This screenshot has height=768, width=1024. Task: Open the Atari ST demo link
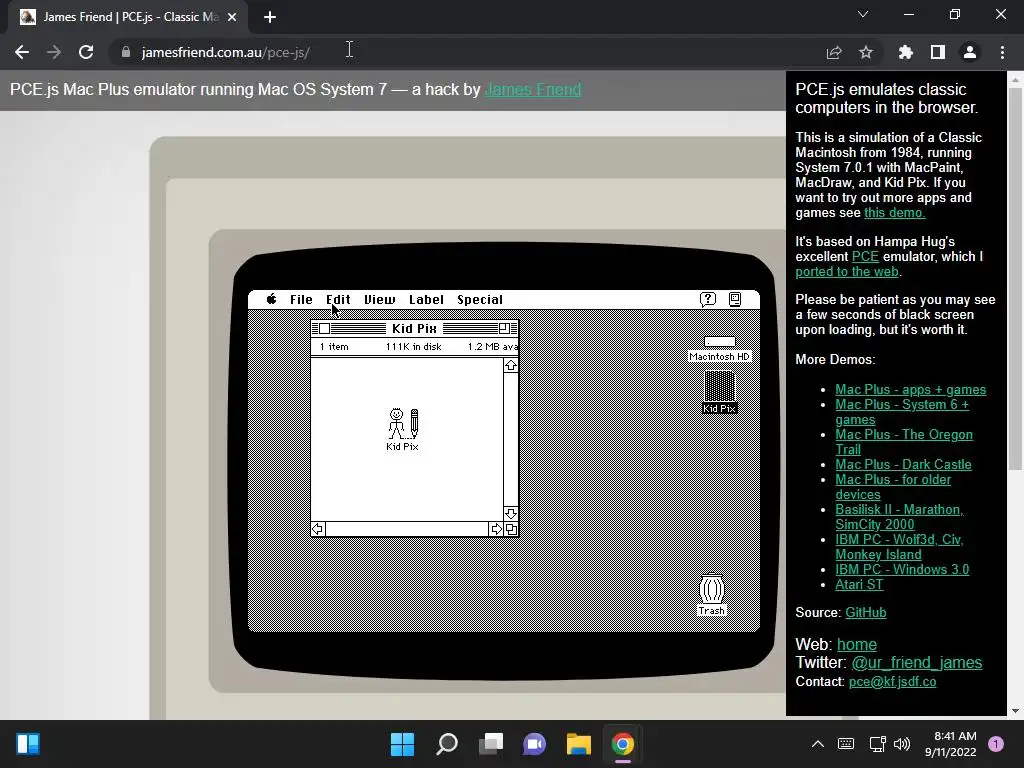pos(859,584)
